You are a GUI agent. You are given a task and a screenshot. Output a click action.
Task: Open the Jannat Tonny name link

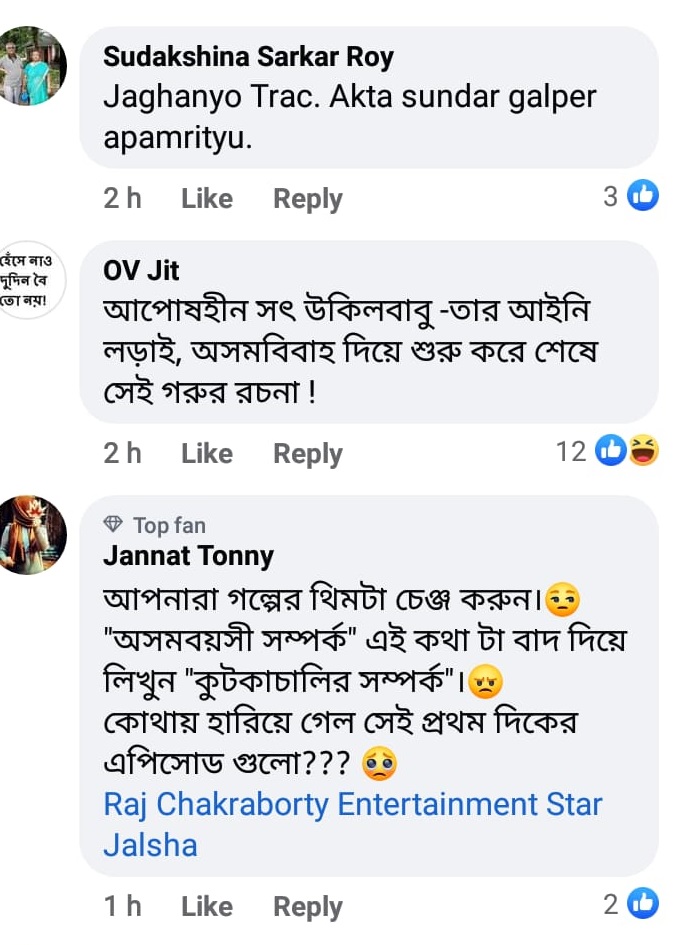click(188, 555)
